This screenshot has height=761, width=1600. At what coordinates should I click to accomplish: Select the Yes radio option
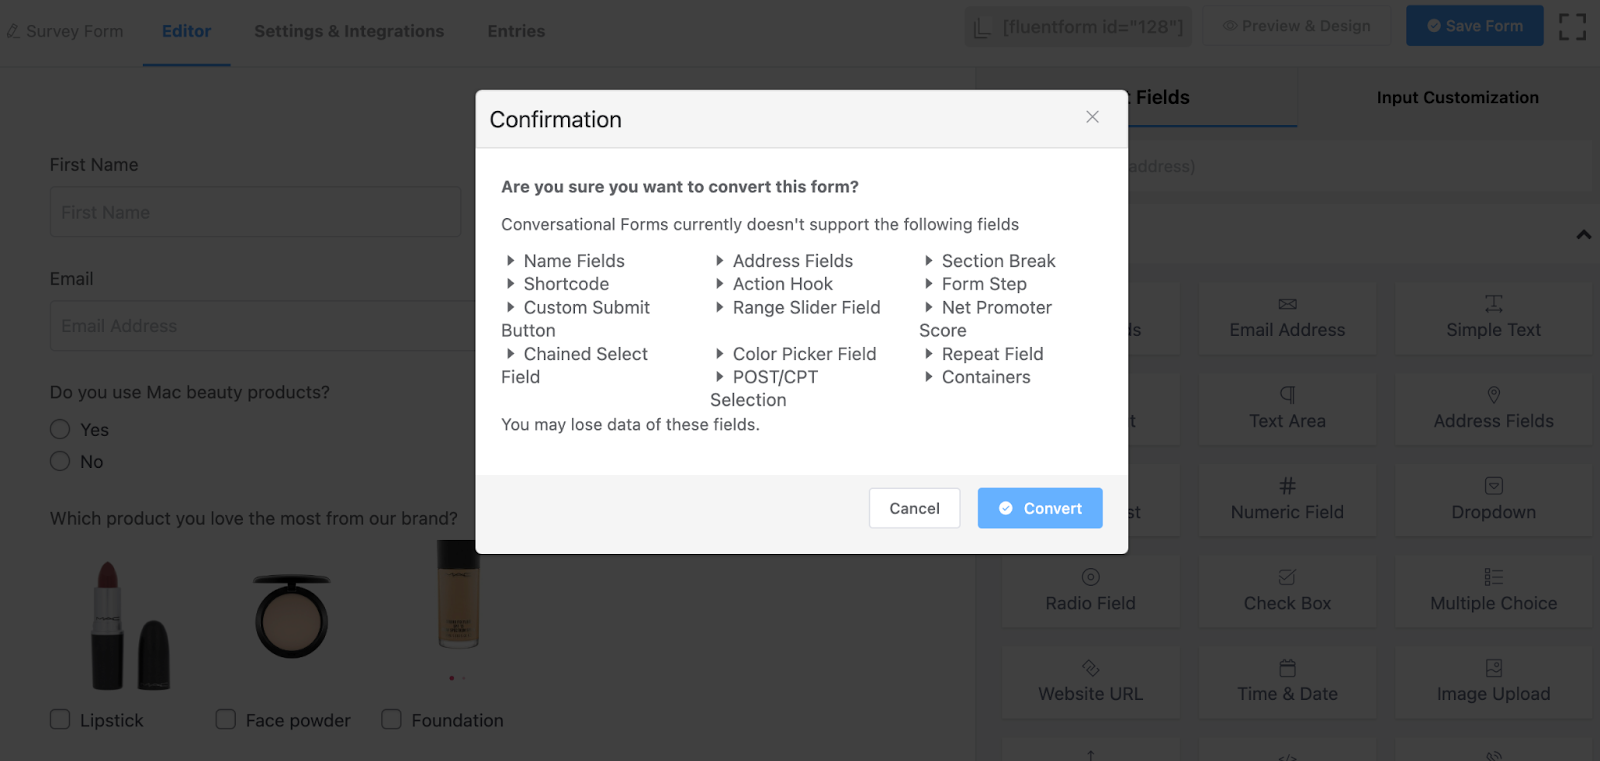[x=60, y=429]
